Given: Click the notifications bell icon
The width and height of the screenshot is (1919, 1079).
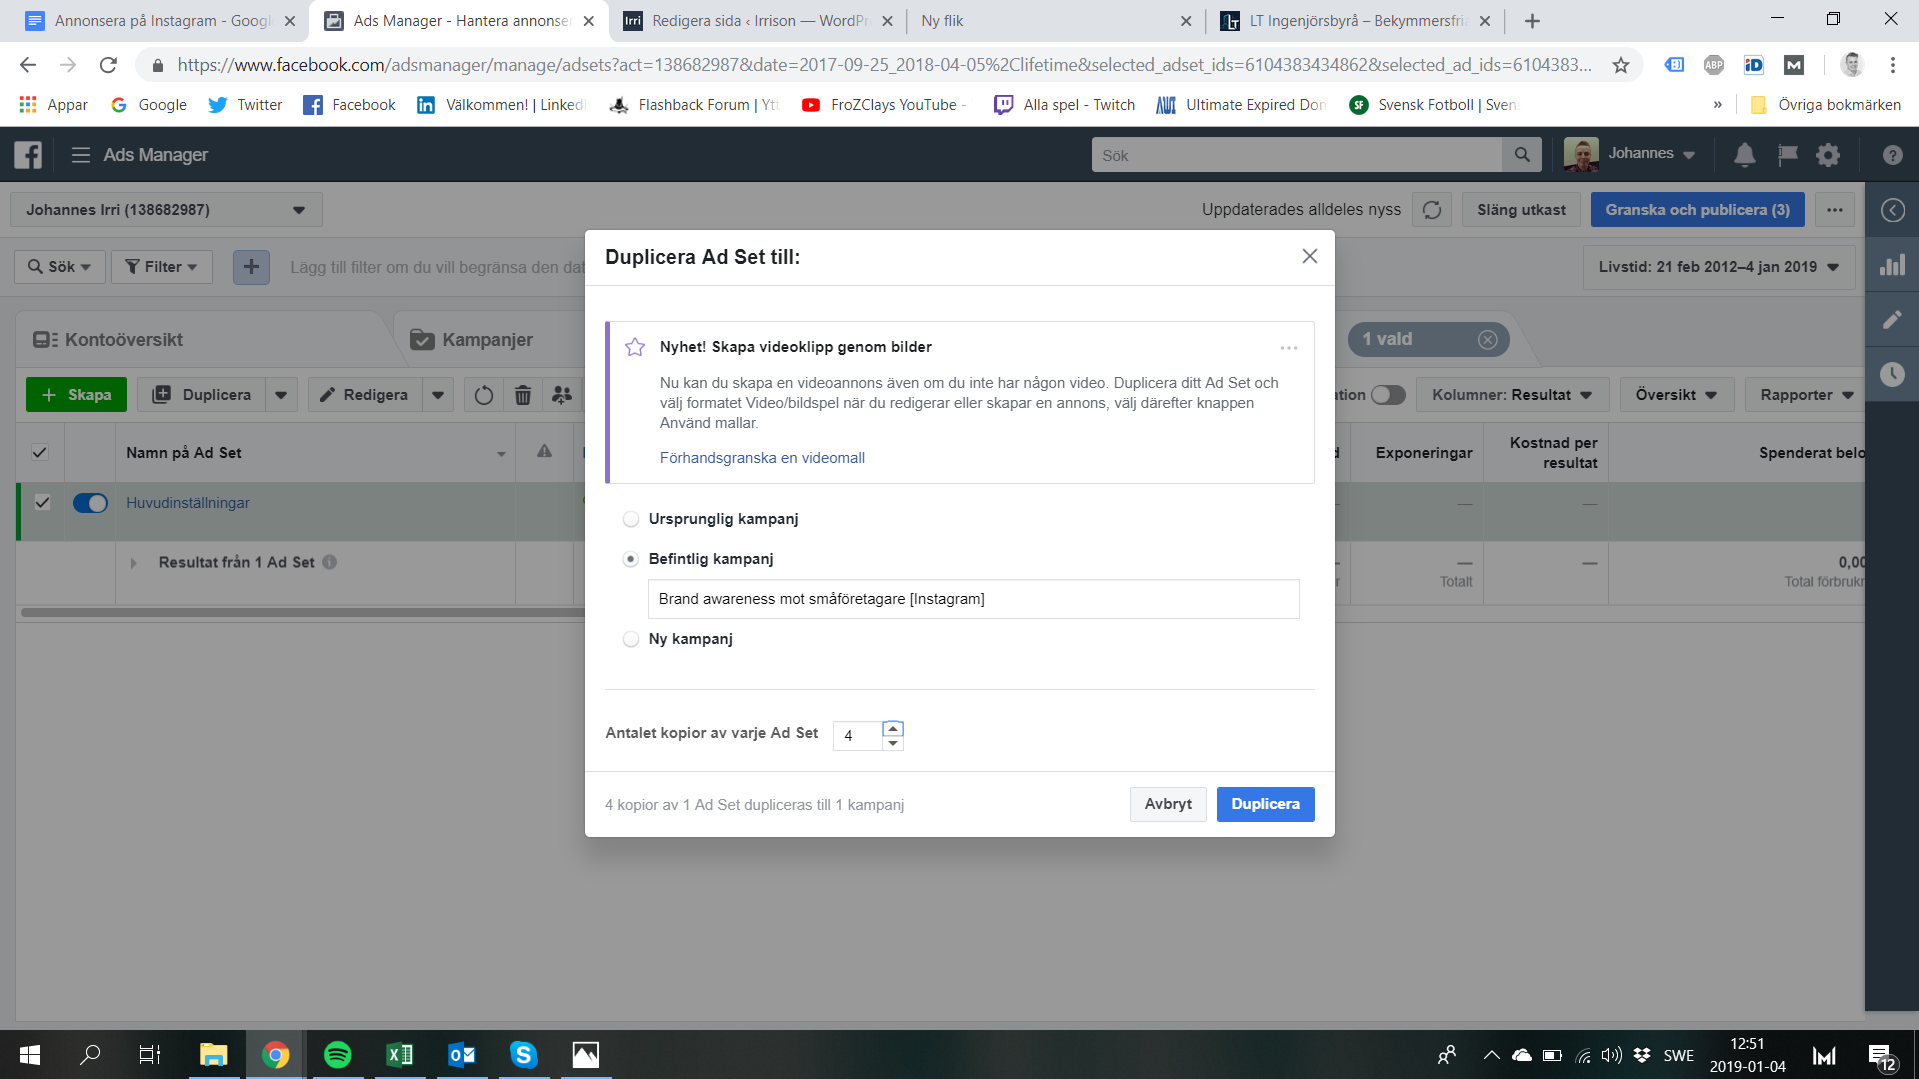Looking at the screenshot, I should 1744,155.
